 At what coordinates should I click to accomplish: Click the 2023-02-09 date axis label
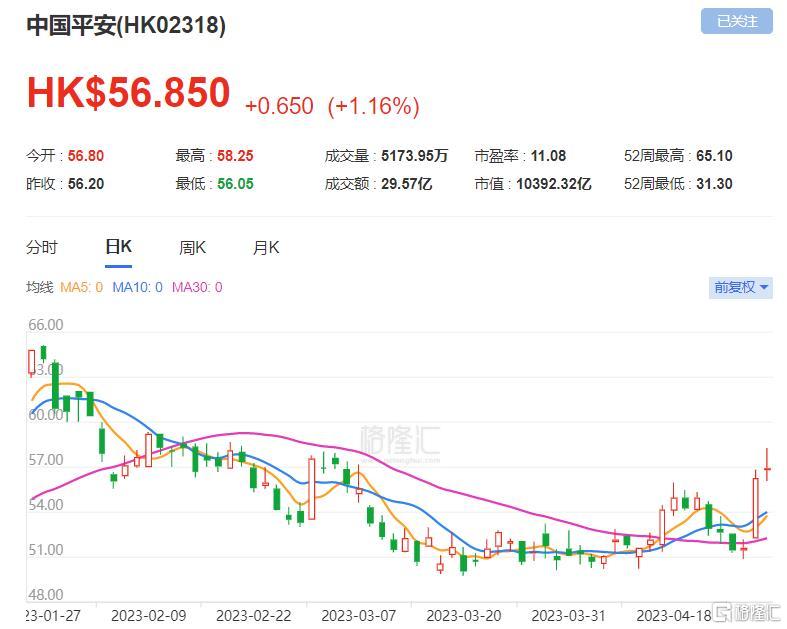149,615
